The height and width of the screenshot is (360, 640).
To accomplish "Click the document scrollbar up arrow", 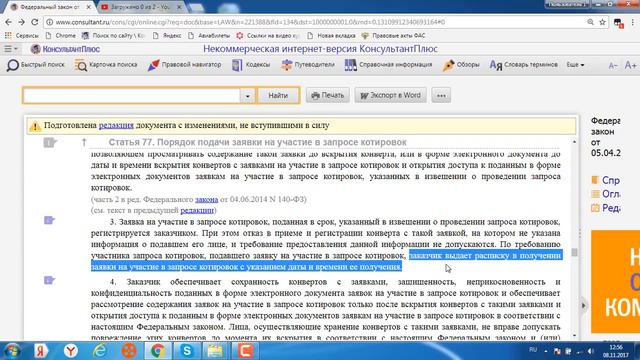I will pyautogui.click(x=575, y=142).
